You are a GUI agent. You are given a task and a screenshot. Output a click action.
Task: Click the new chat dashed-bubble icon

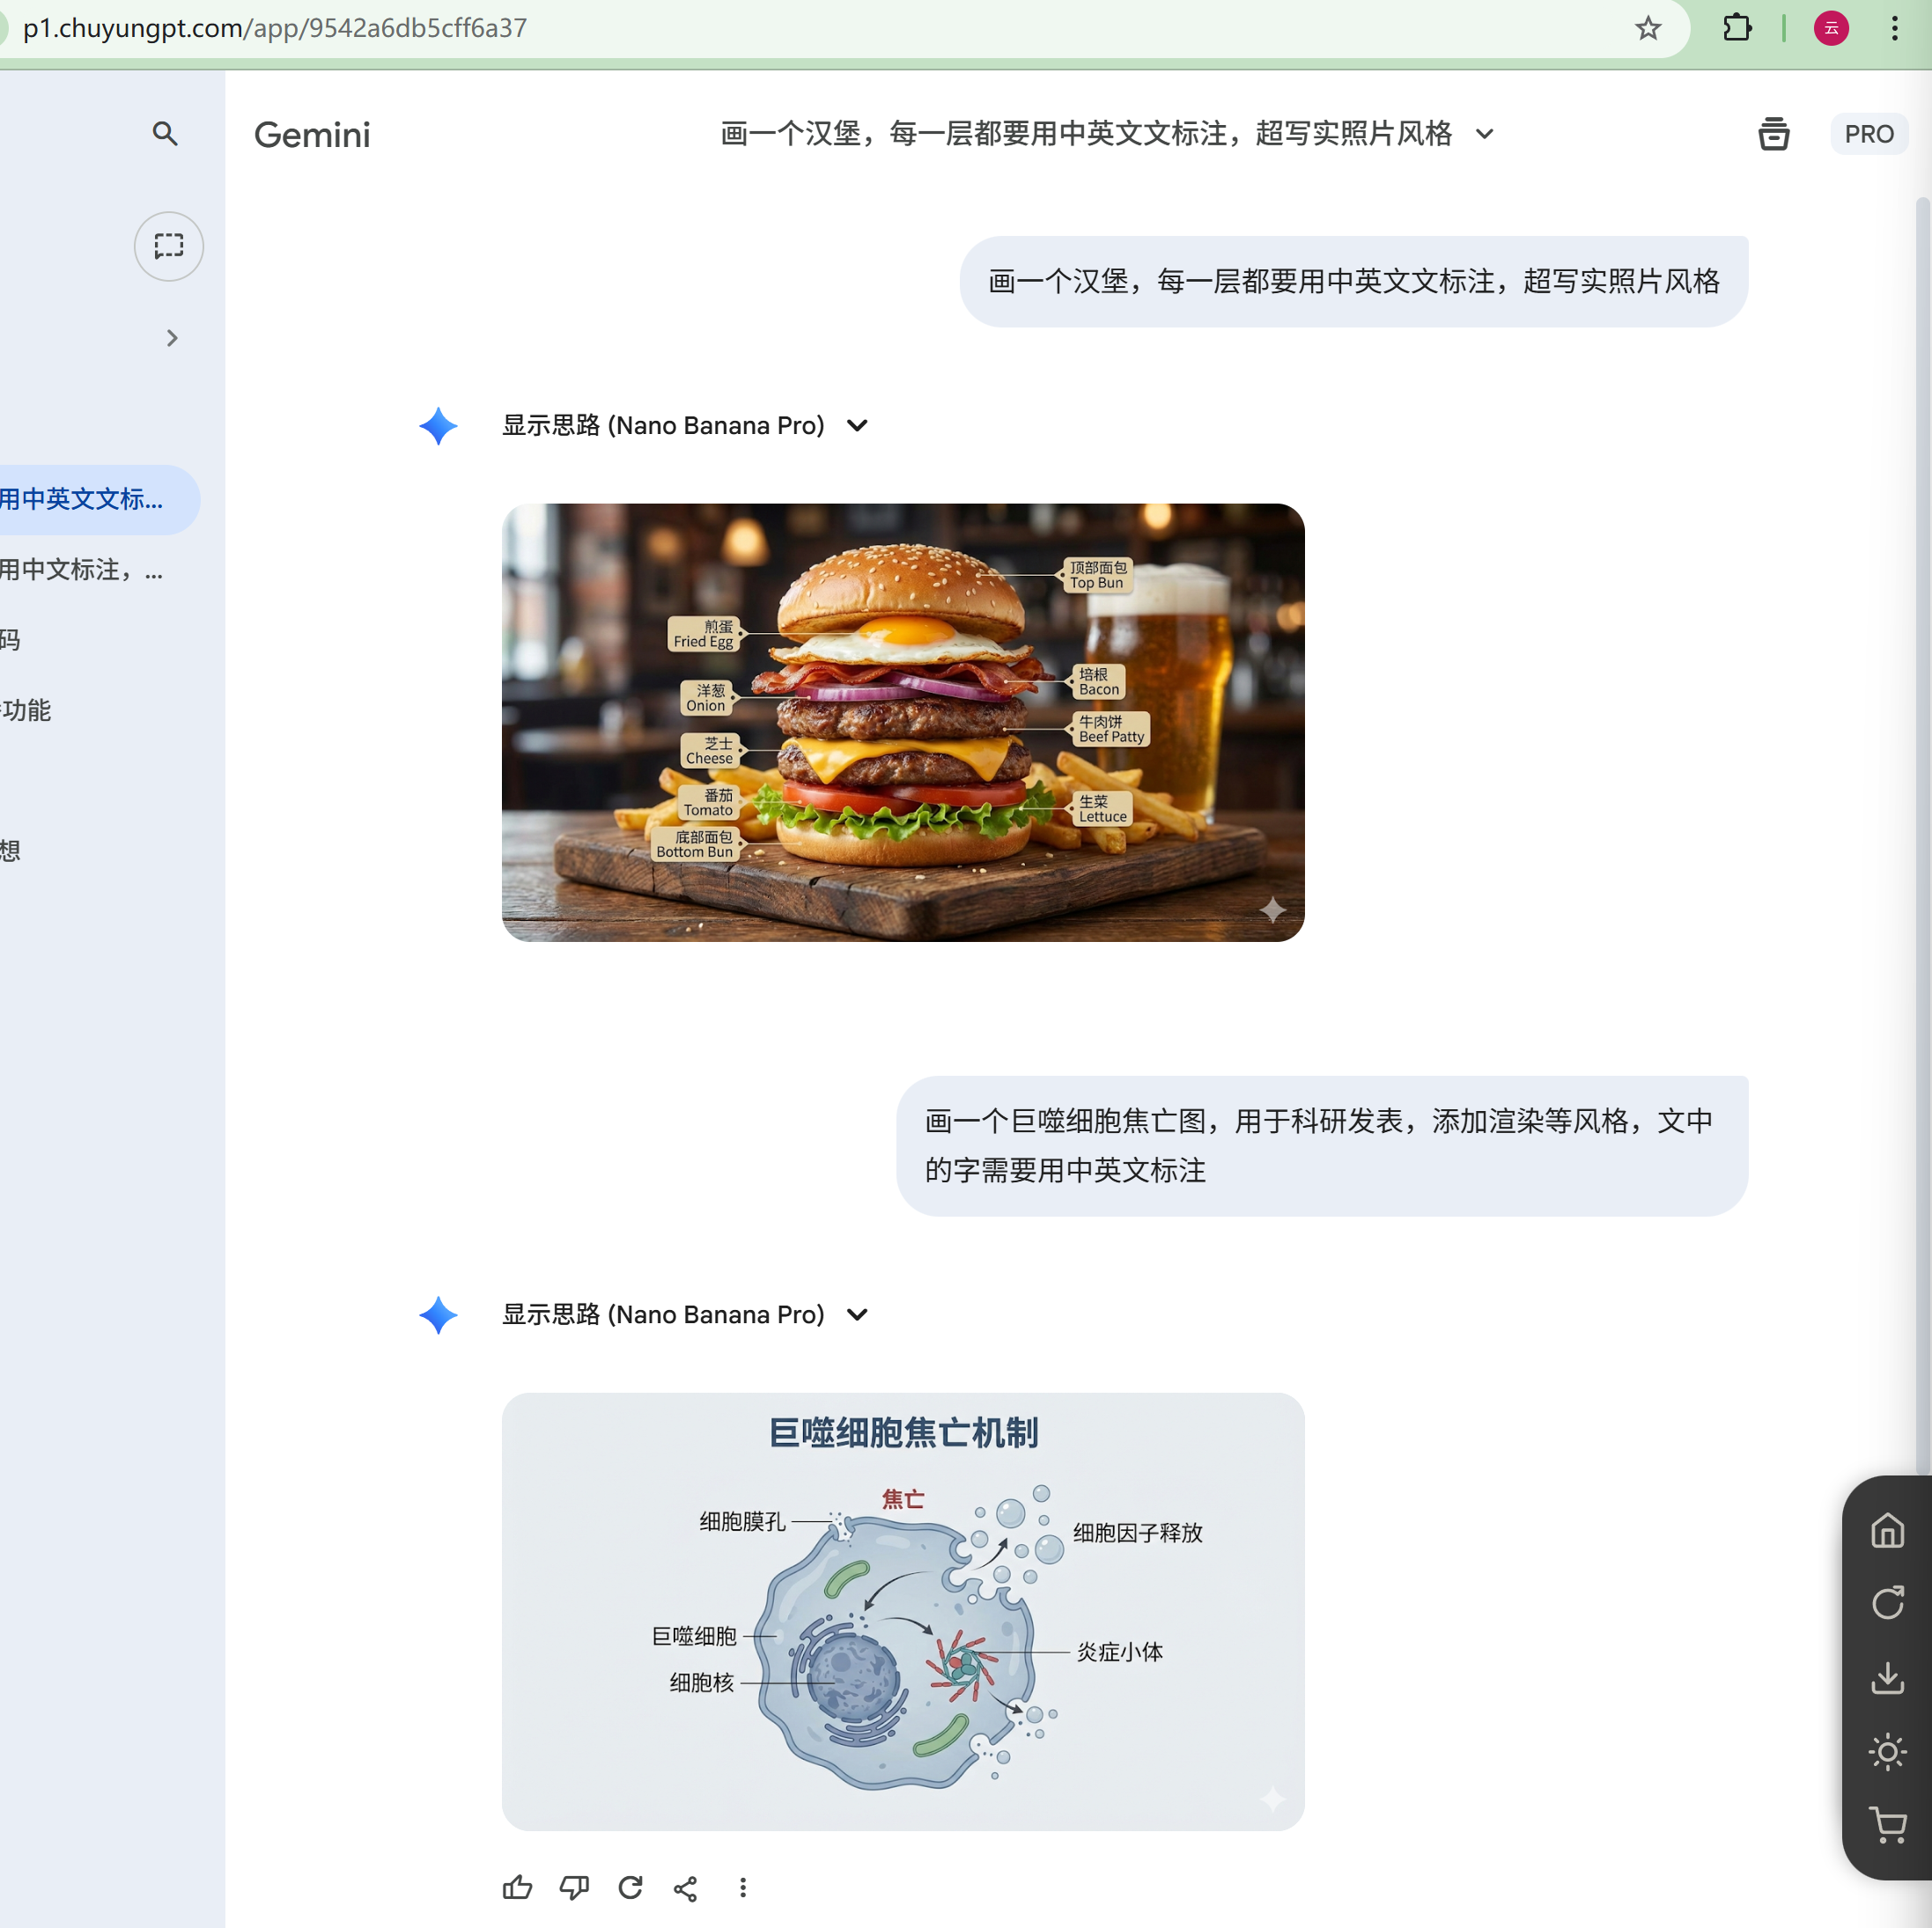169,246
